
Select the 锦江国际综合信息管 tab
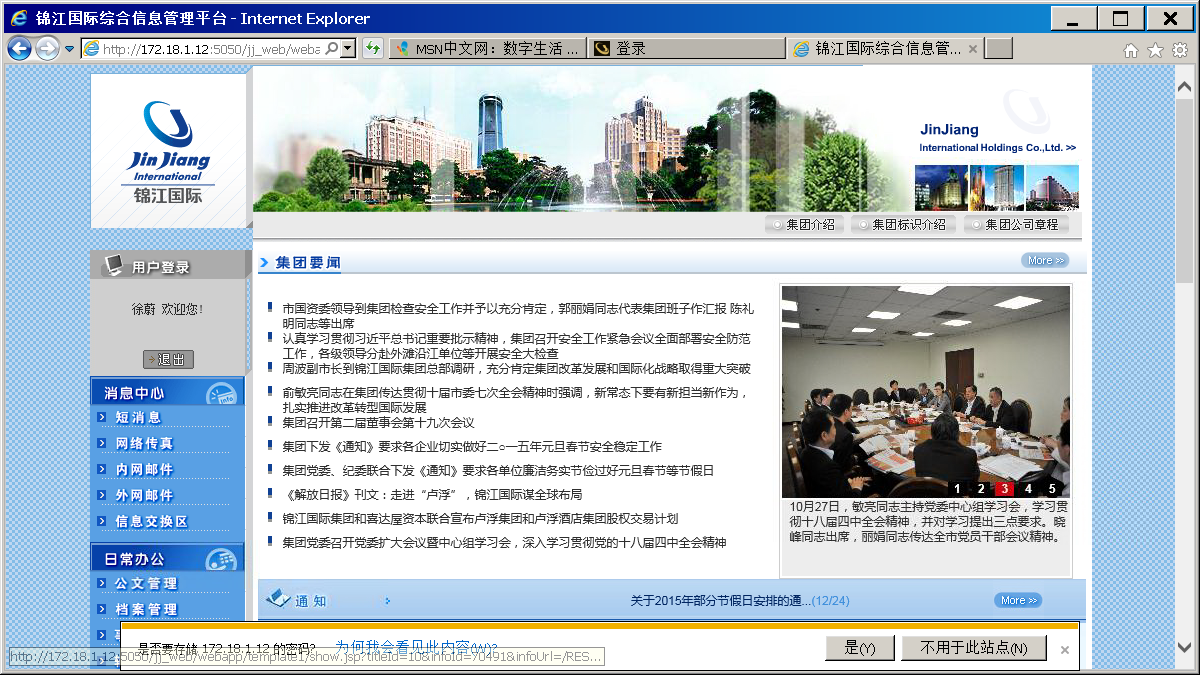click(x=884, y=48)
